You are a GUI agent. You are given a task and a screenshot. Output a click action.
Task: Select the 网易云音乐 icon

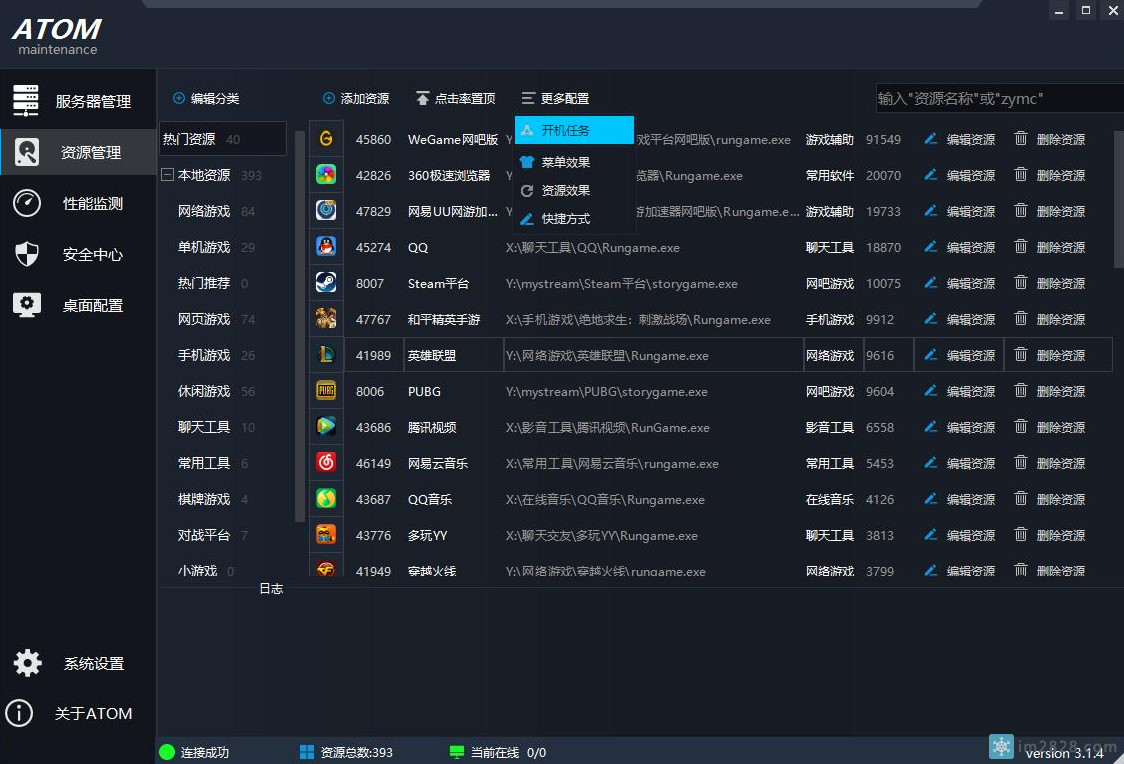[326, 463]
